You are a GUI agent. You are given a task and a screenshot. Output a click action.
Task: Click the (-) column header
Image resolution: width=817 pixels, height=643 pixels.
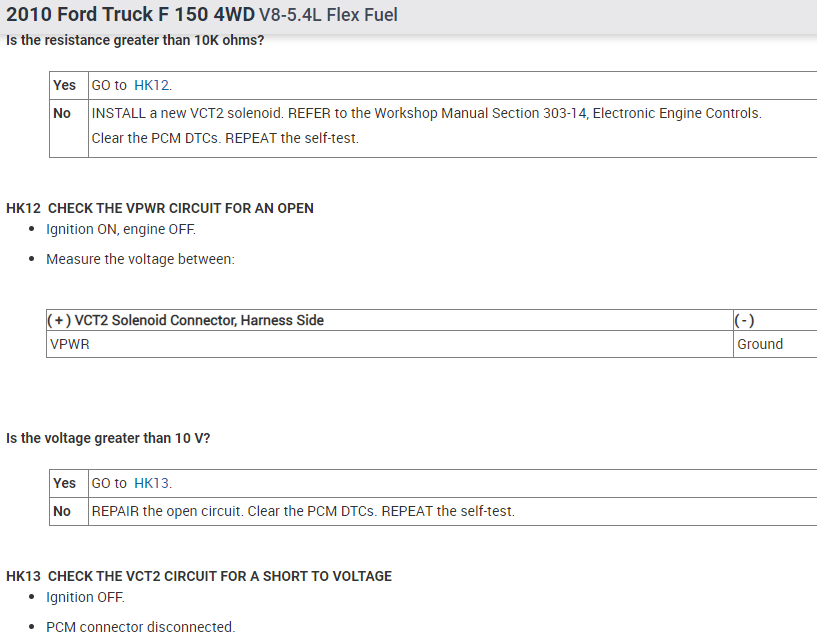click(744, 320)
